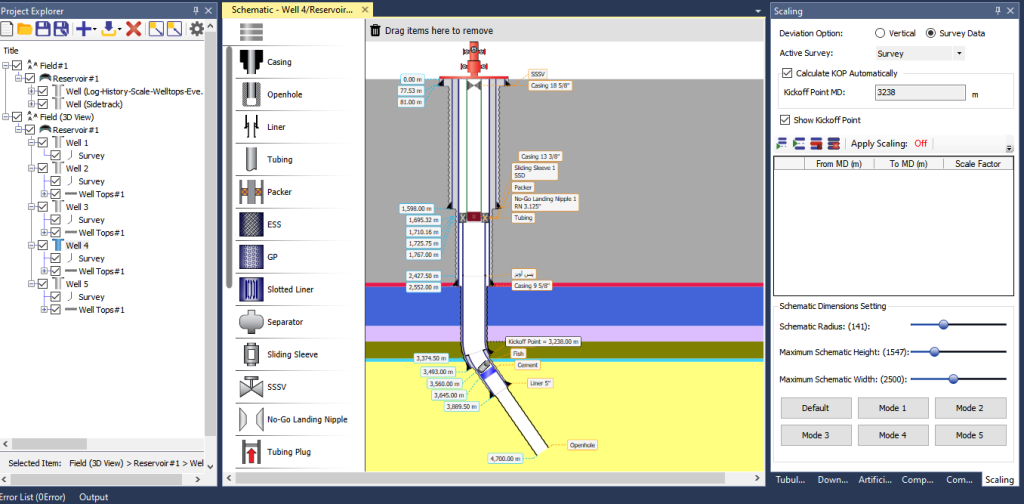Screen dimensions: 1024x504
Task: Select the Packer component icon
Action: (251, 191)
